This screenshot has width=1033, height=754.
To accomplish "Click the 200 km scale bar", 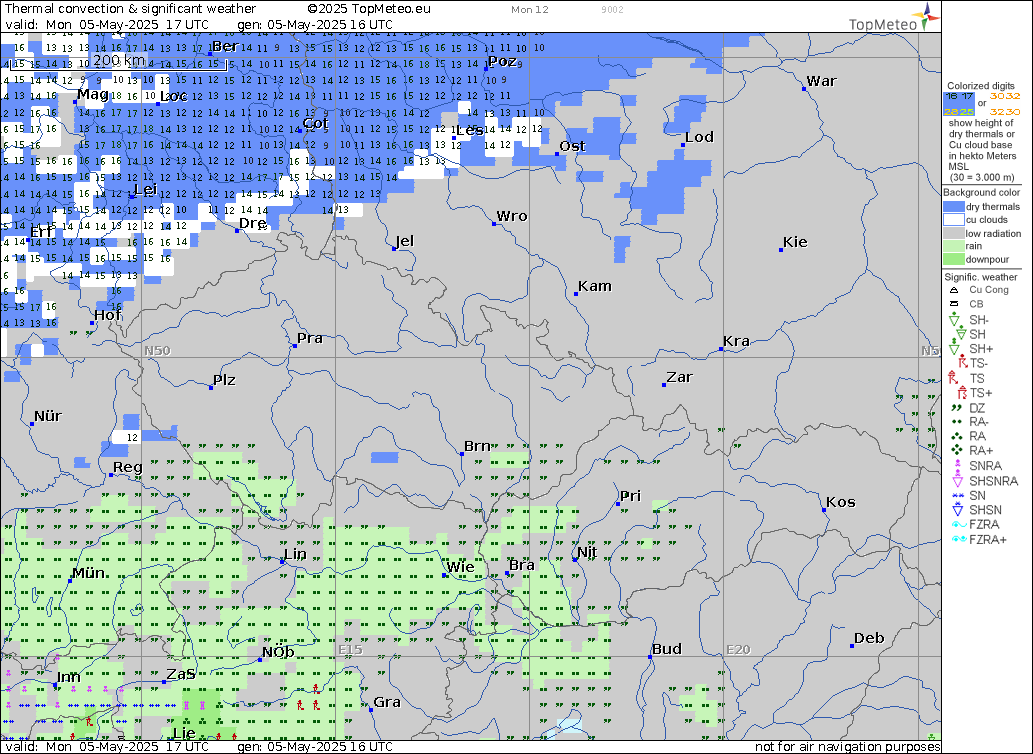I will point(119,63).
